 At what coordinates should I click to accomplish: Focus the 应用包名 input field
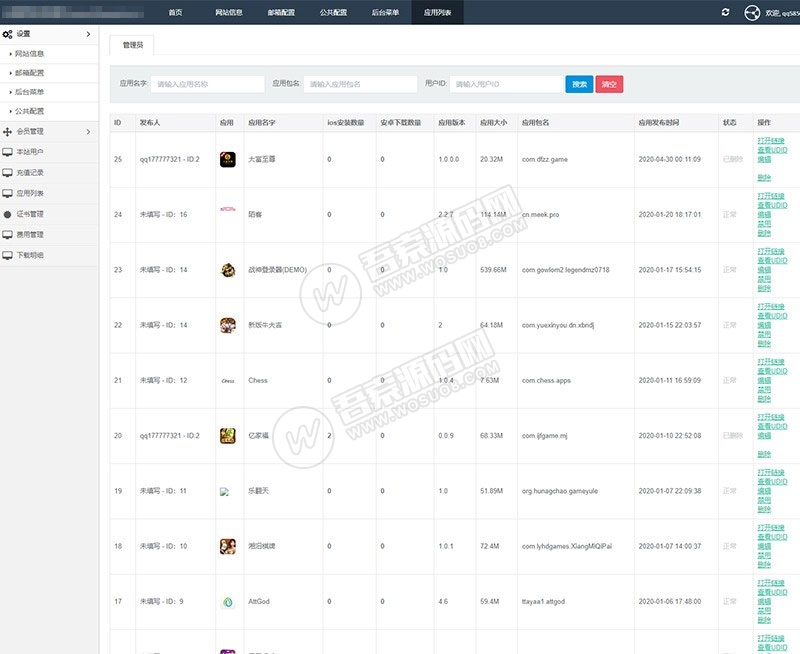click(x=360, y=84)
